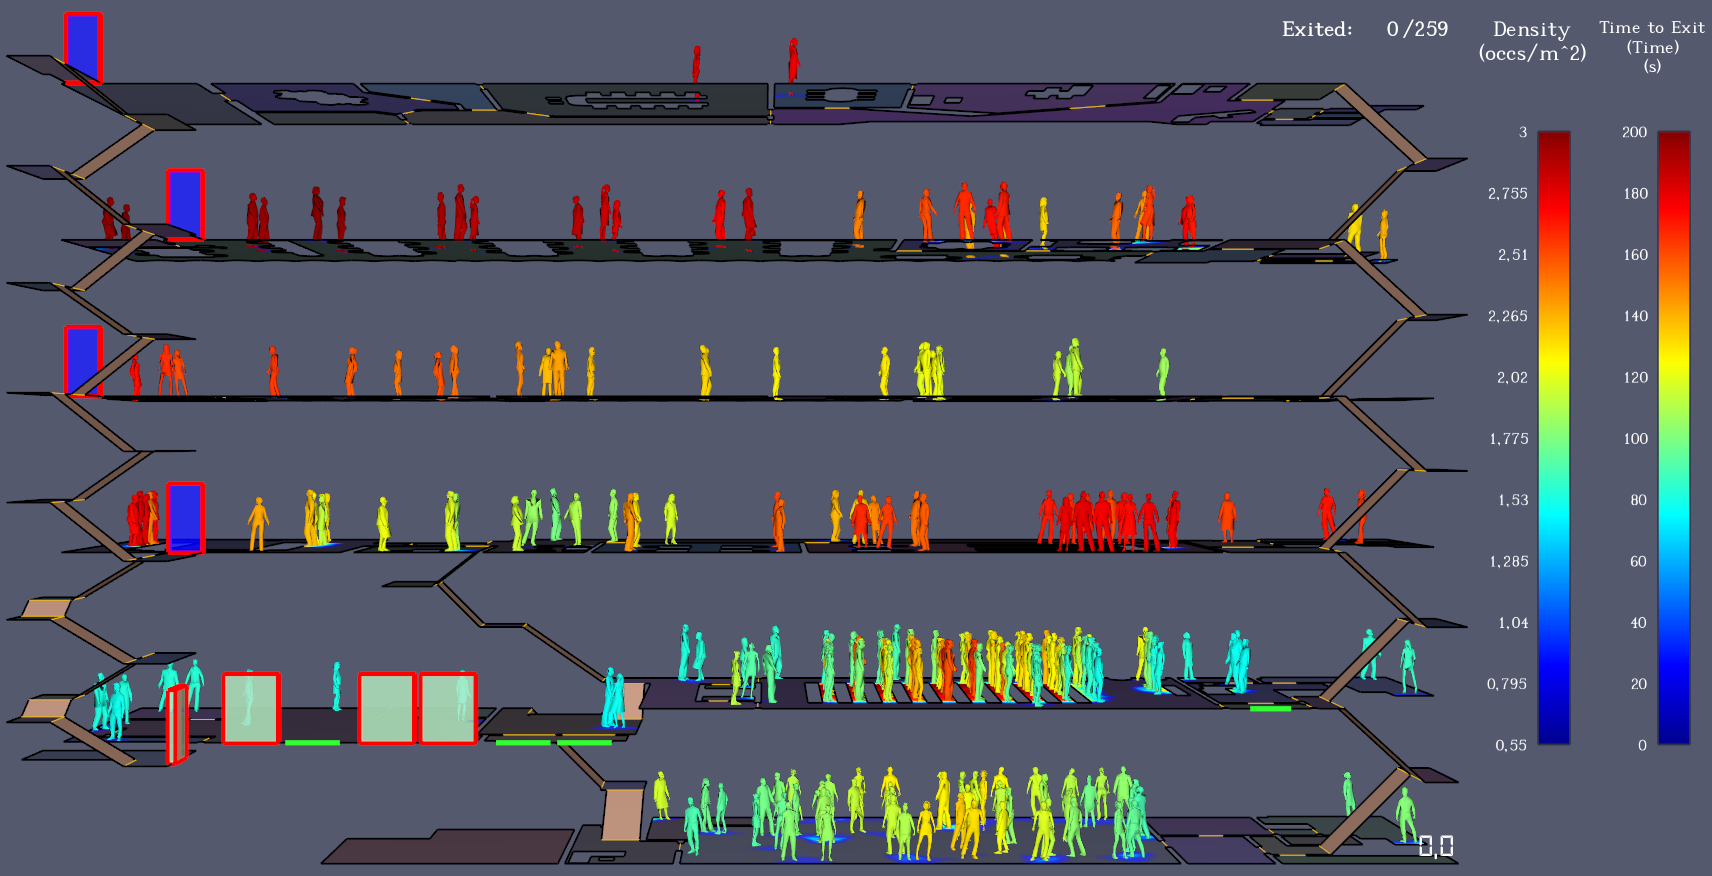Screen dimensions: 1712x876
Task: Select the left dark-red occupant on the top floor
Action: coord(696,64)
